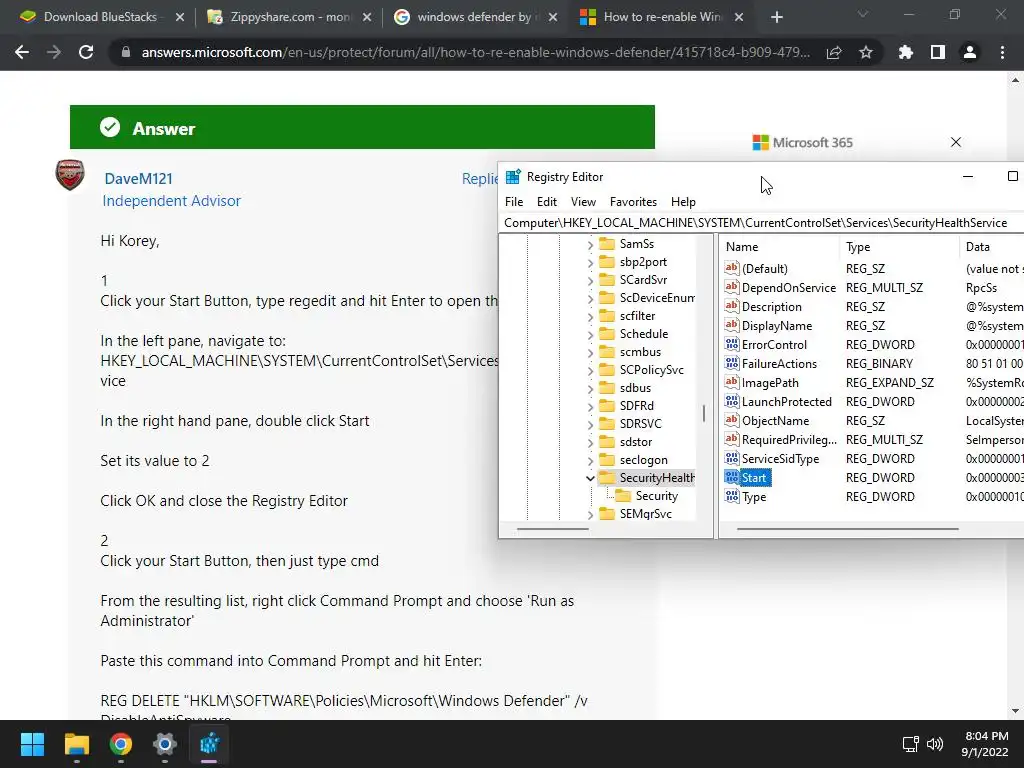Select the (Default) string value icon
Image resolution: width=1024 pixels, height=768 pixels.
[731, 268]
